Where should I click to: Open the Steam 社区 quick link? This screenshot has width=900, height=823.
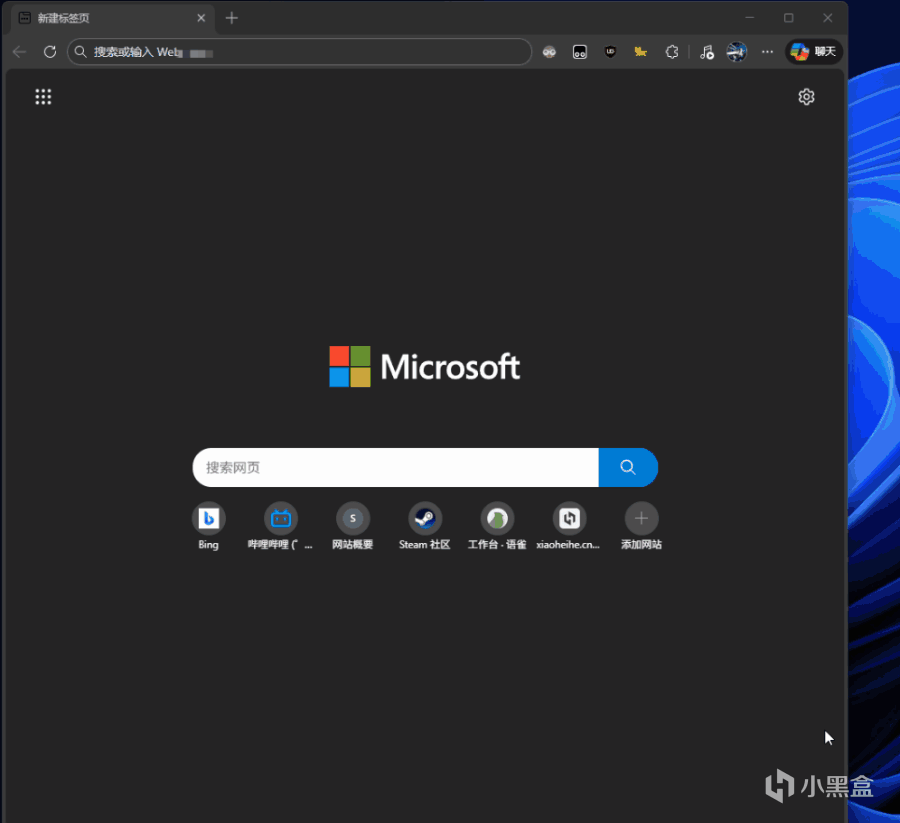point(425,519)
